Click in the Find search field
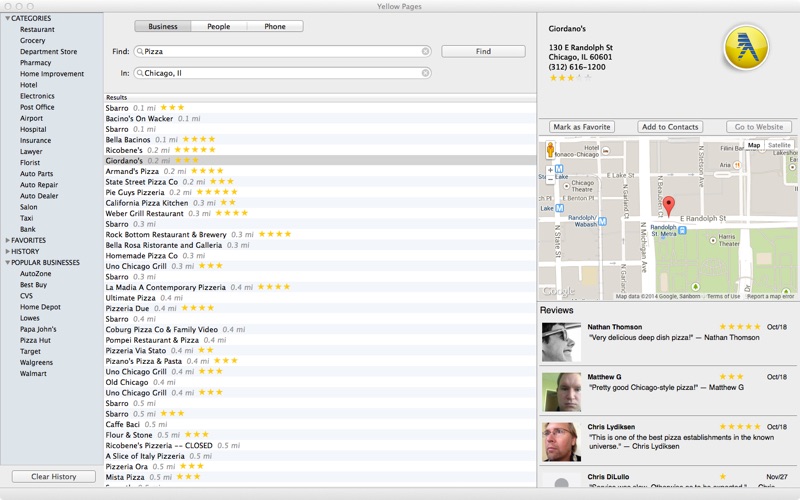800x500 pixels. click(282, 52)
